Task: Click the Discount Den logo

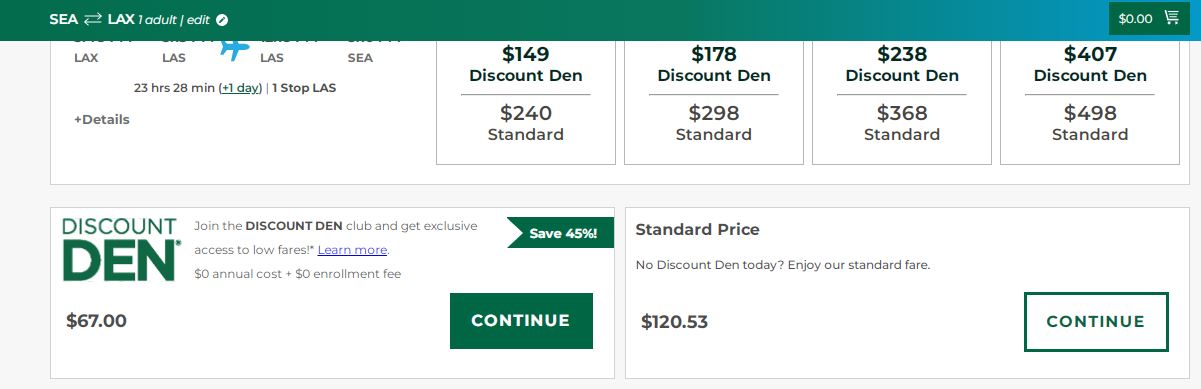Action: [121, 249]
